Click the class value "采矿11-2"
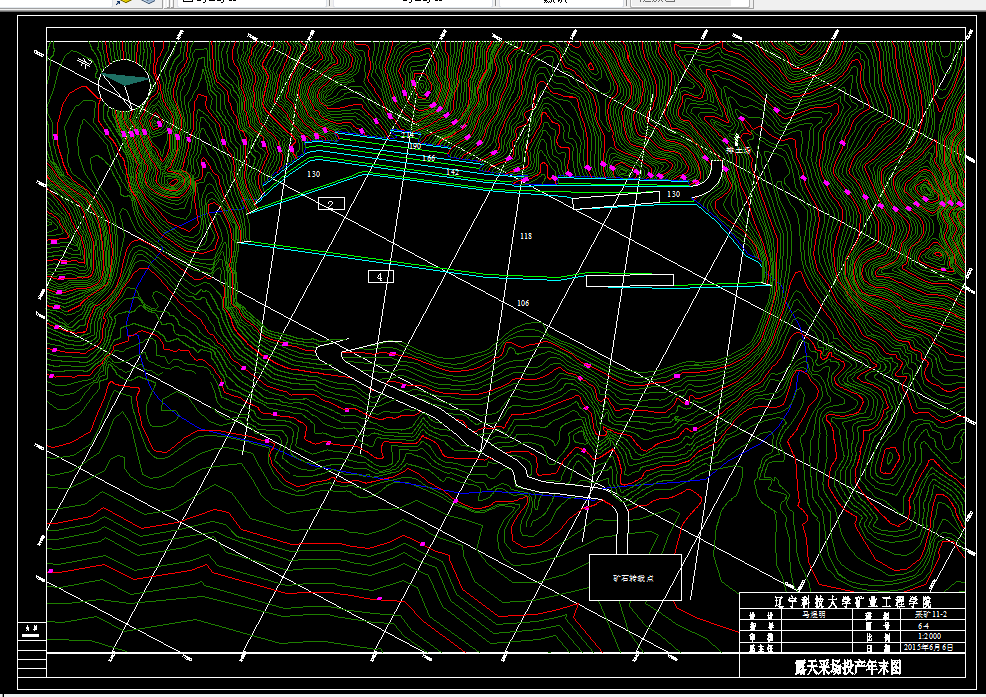 [x=931, y=615]
